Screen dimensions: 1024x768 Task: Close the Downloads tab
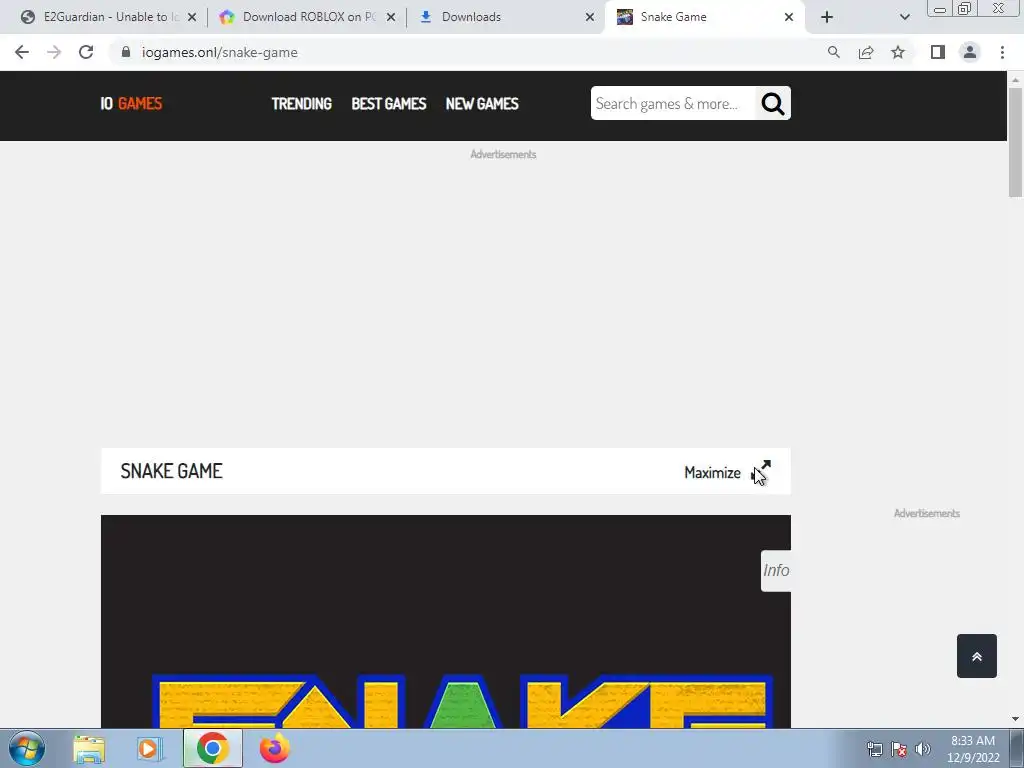(x=590, y=17)
